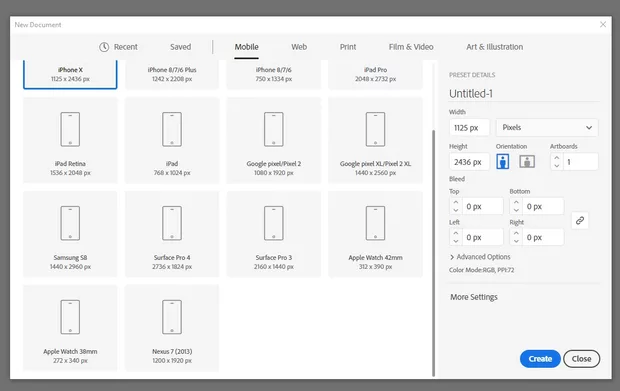Open More Settings
This screenshot has width=620, height=391.
pos(474,297)
